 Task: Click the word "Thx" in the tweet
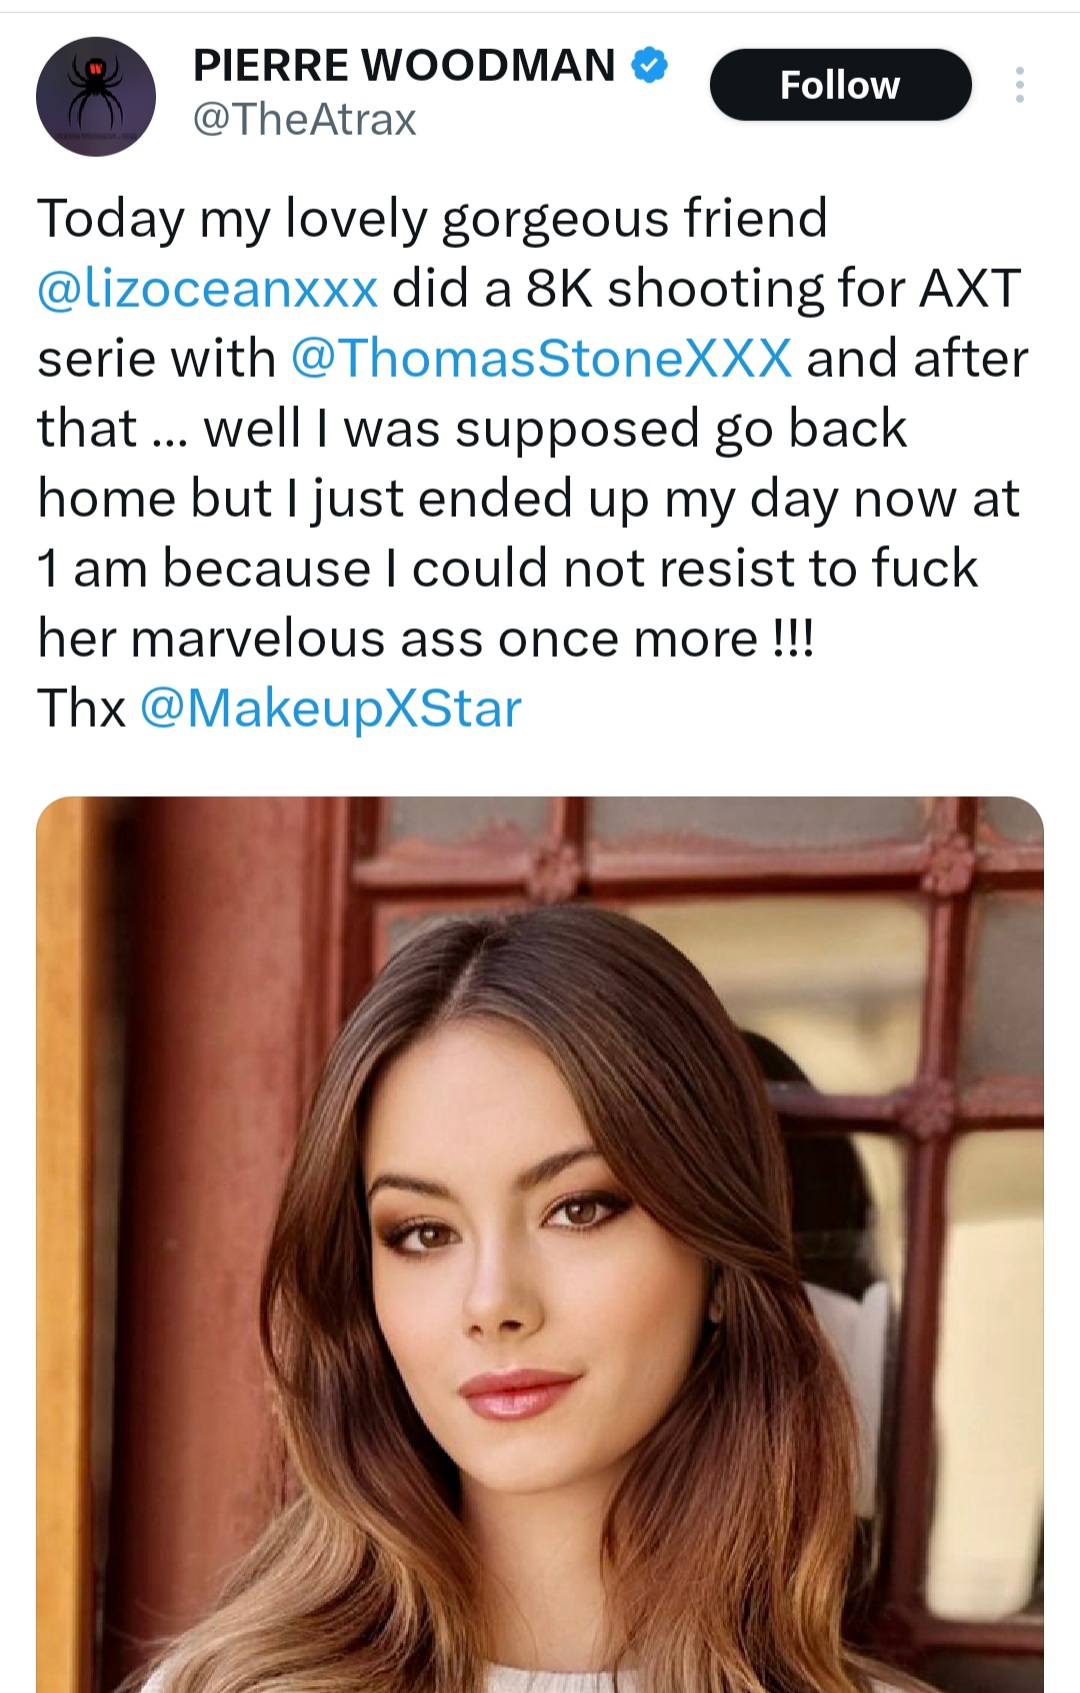click(x=81, y=709)
